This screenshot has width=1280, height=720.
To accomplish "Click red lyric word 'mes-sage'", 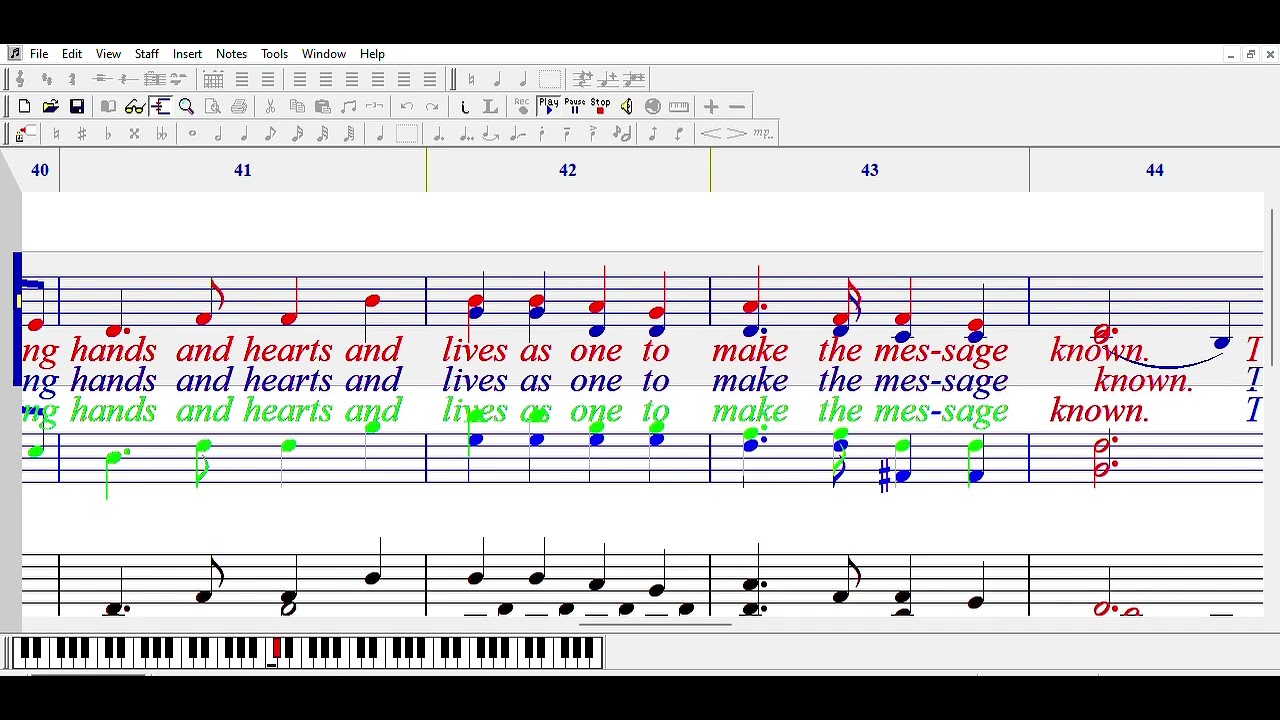I will click(x=941, y=350).
